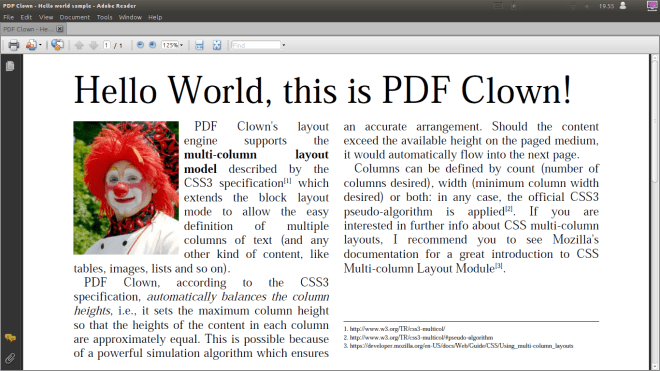
Task: Click the fit full page icon
Action: pyautogui.click(x=217, y=45)
